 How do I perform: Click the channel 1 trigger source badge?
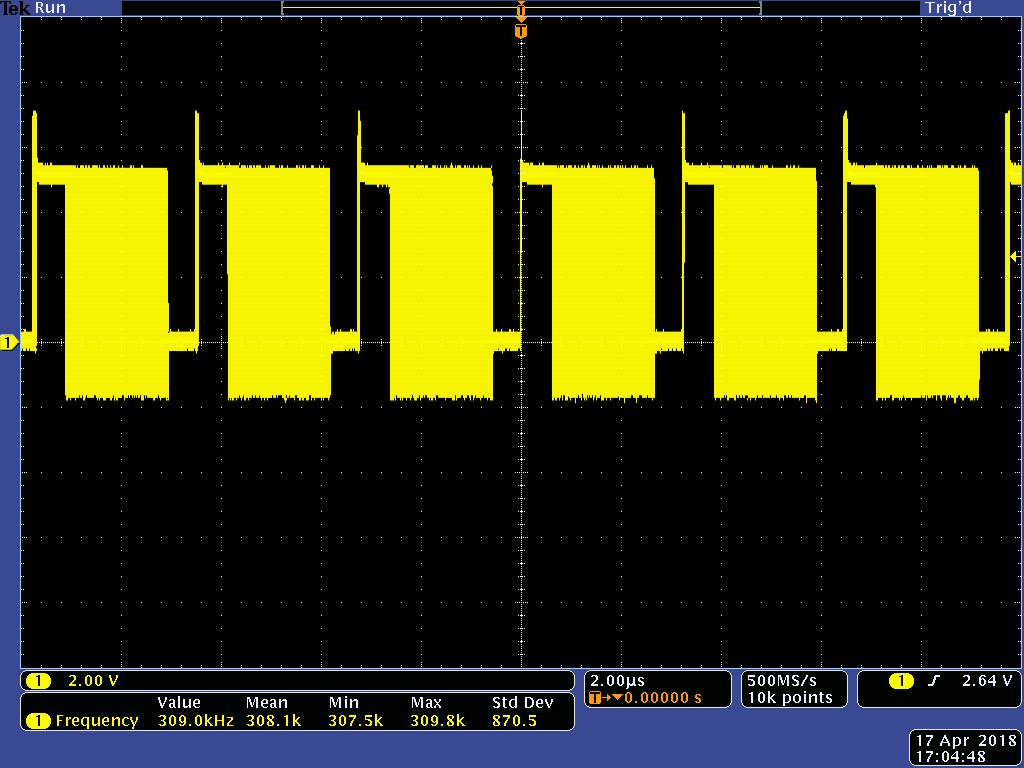click(x=901, y=681)
